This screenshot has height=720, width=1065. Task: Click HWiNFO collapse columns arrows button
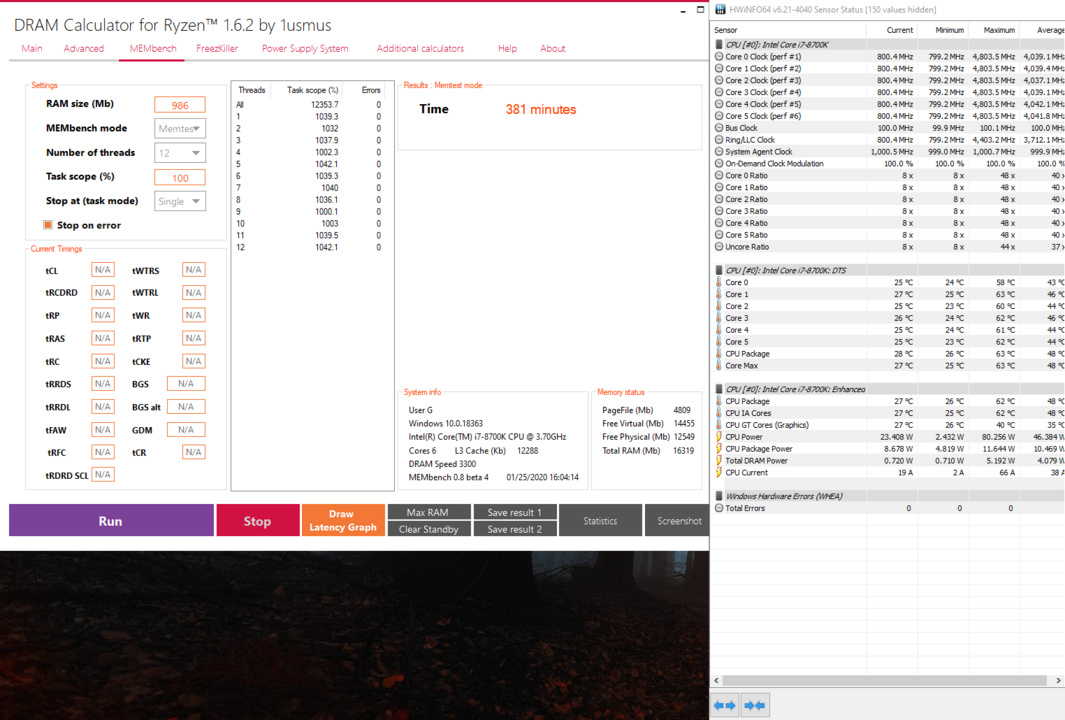(x=755, y=706)
